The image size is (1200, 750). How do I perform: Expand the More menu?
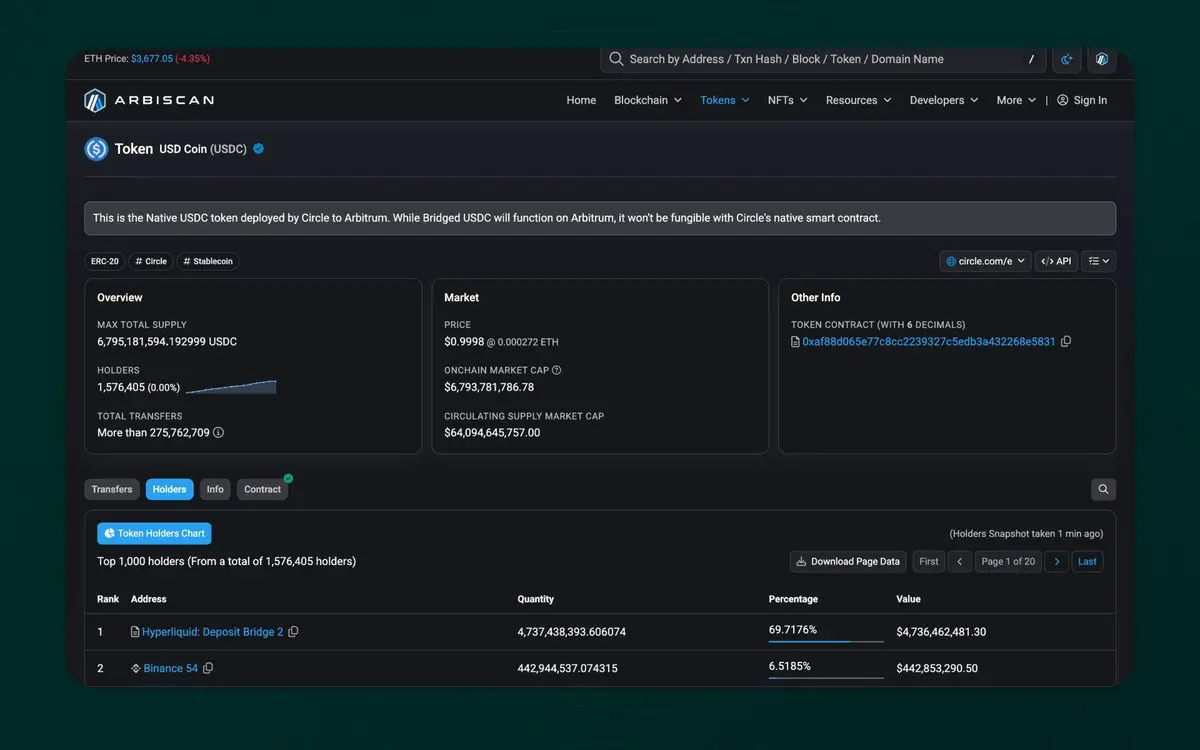1016,100
